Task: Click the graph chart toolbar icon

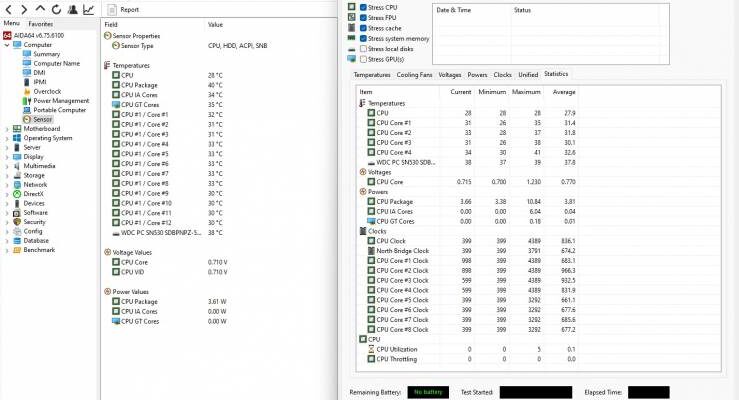Action: tap(89, 9)
